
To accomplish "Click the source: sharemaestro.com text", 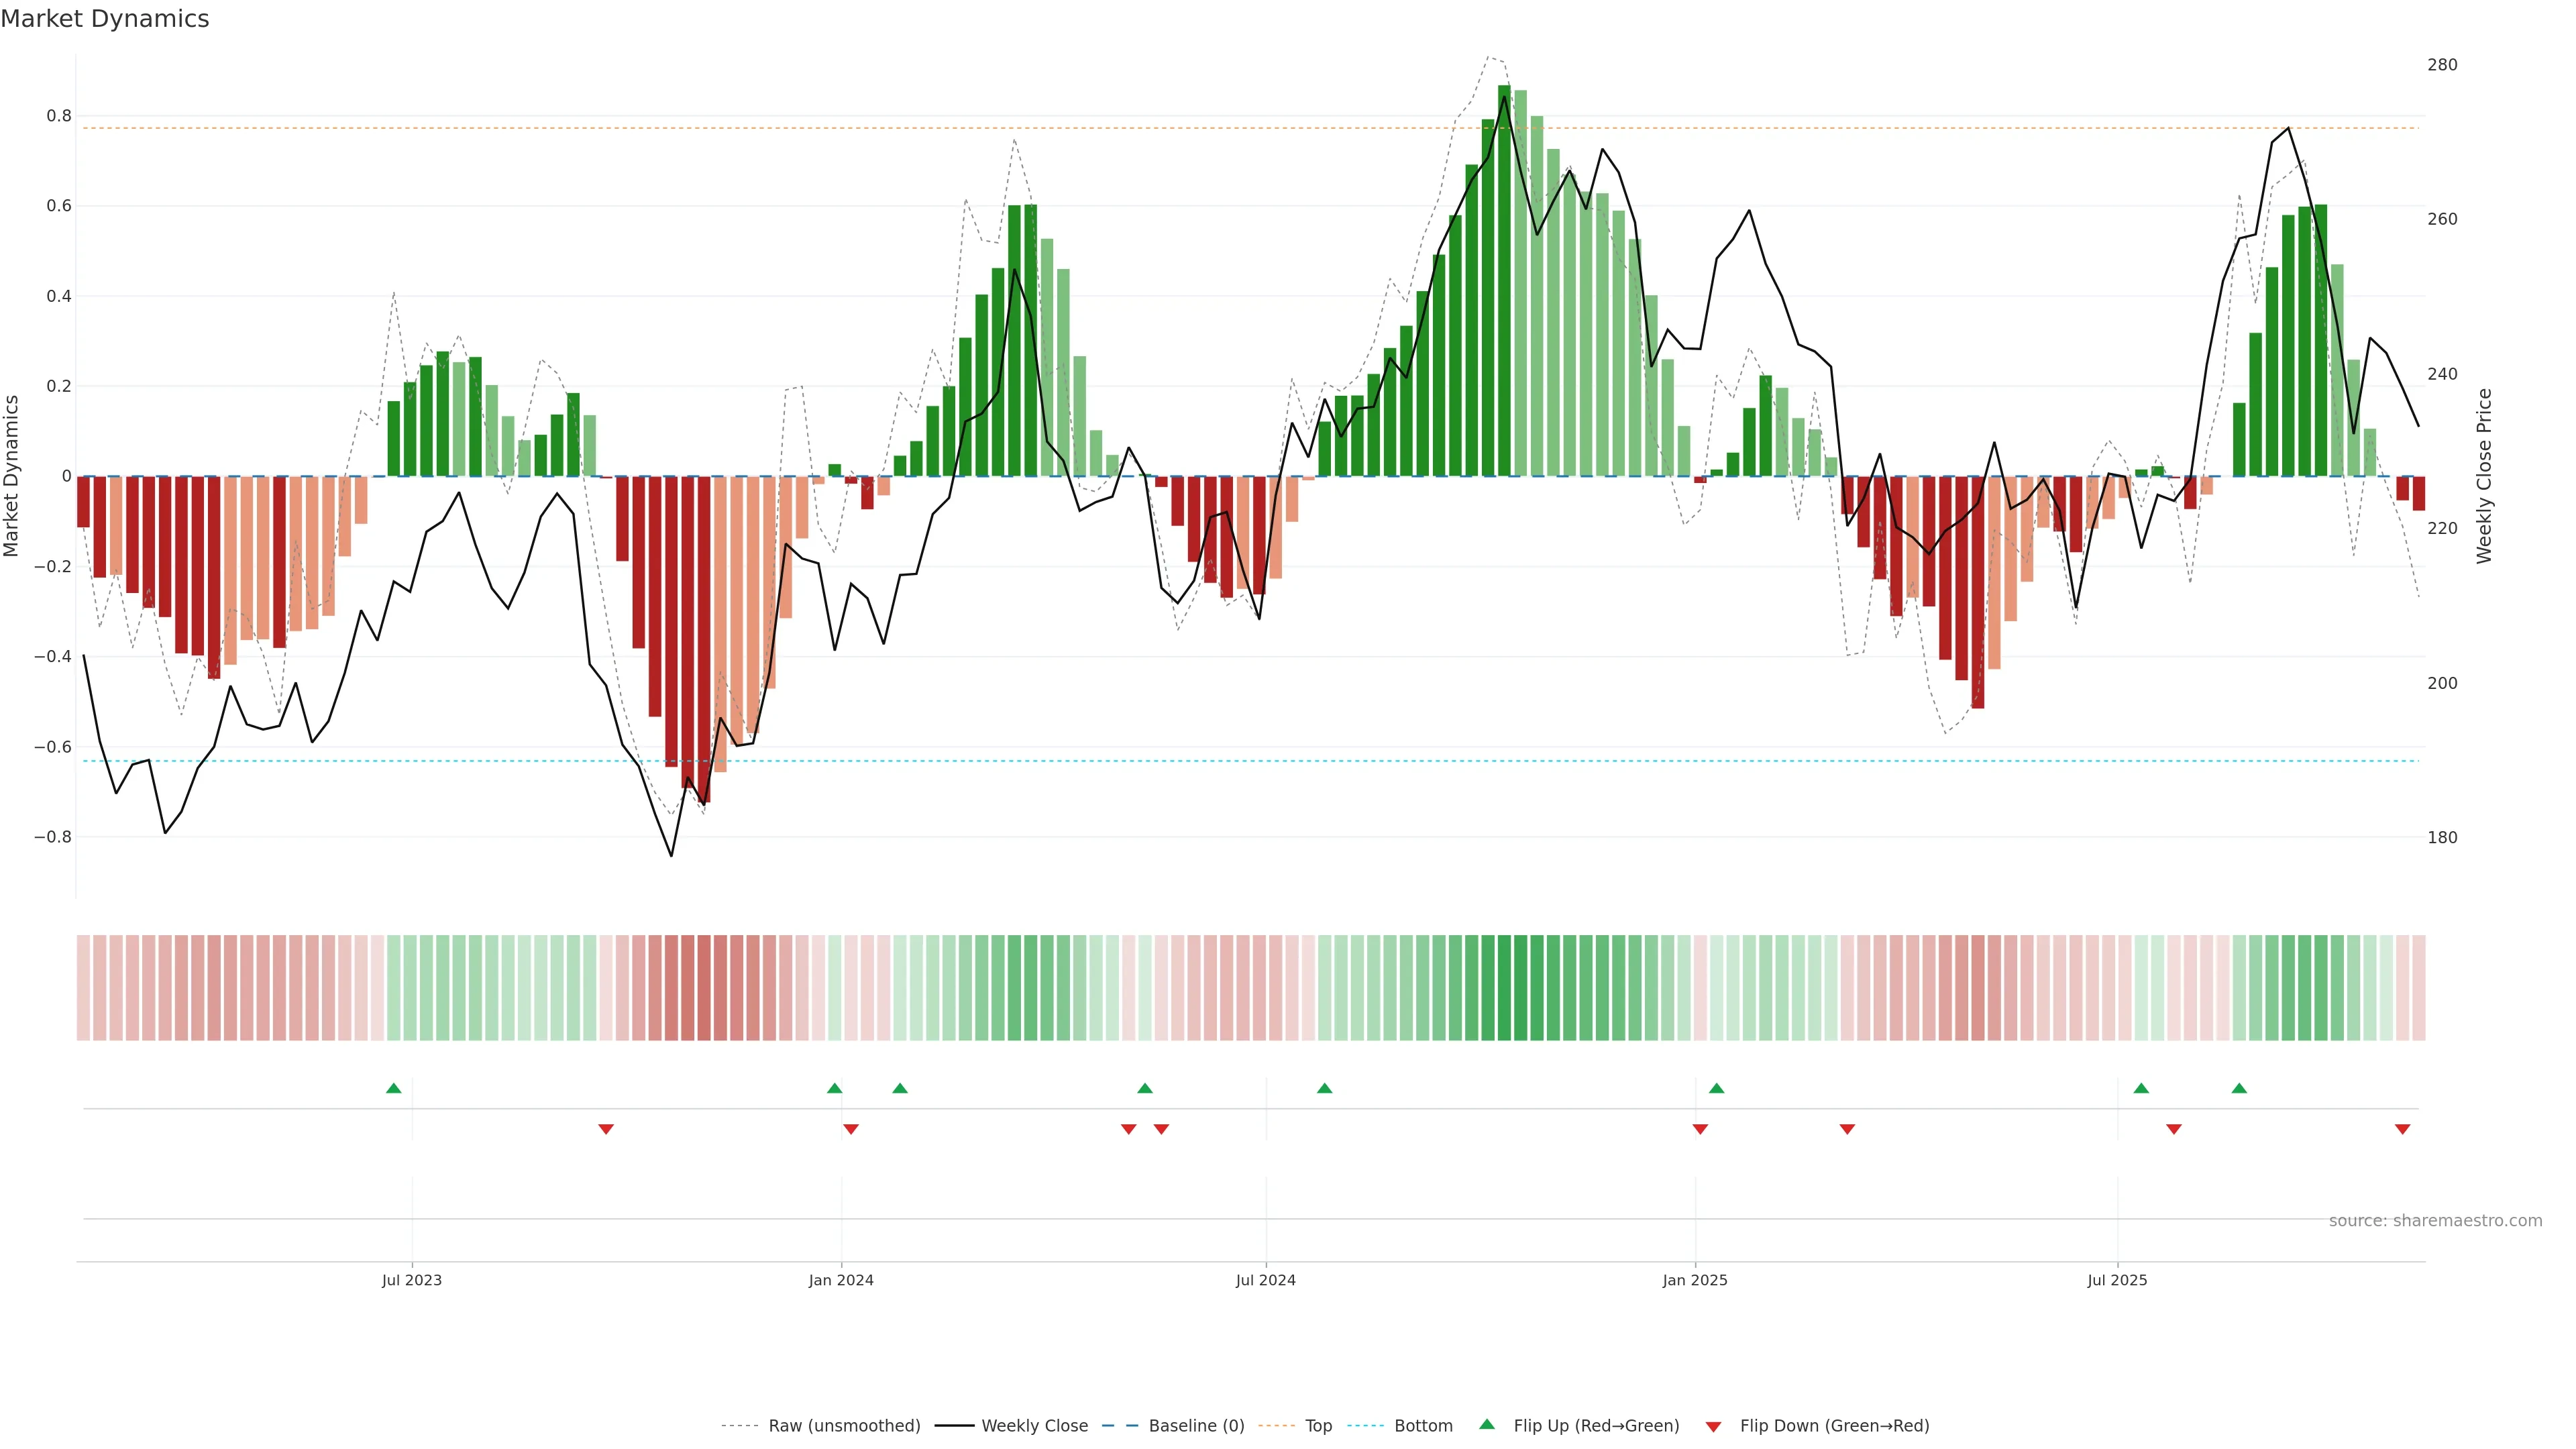I will pyautogui.click(x=2435, y=1220).
